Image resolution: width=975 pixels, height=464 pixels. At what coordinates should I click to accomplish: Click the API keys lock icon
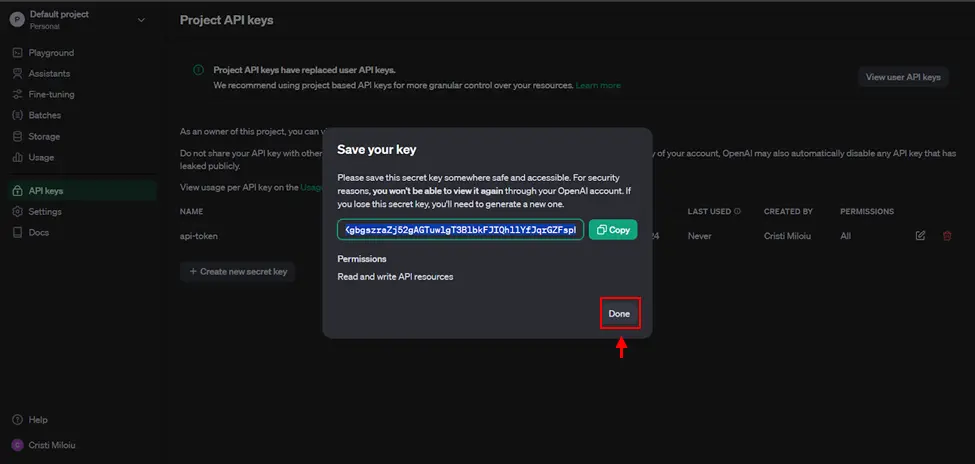[17, 191]
